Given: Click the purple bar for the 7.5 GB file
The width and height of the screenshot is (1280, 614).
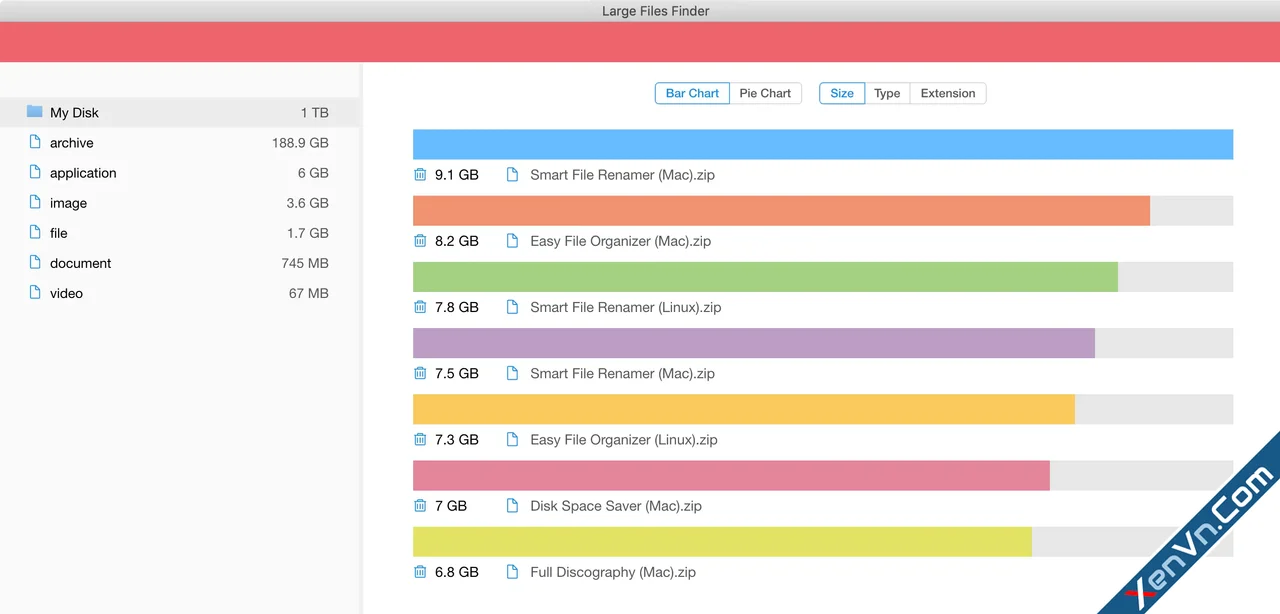Looking at the screenshot, I should coord(754,343).
